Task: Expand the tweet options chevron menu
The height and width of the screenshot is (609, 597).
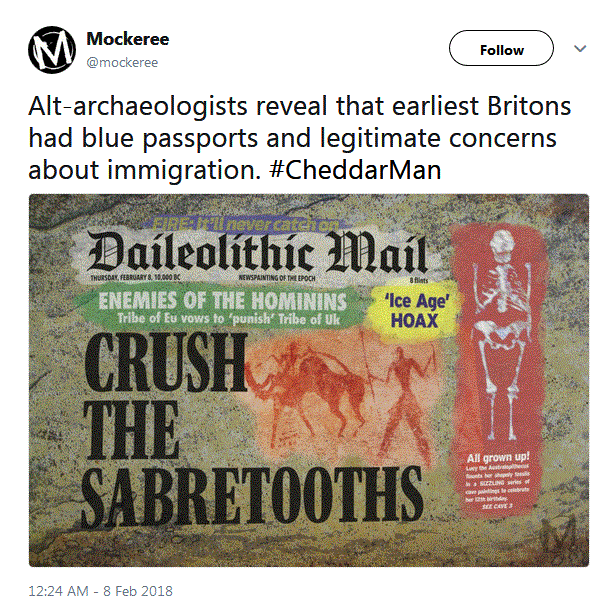Action: click(x=580, y=49)
